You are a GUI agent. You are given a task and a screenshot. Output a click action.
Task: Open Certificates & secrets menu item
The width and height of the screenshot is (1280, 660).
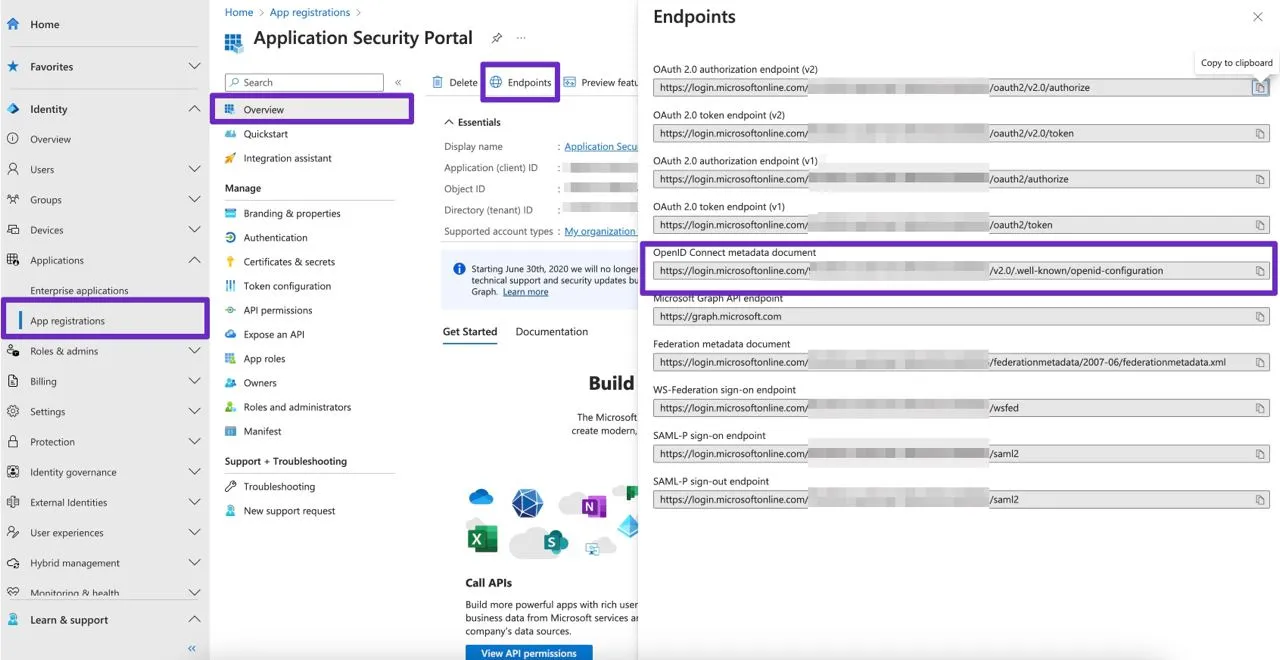tap(289, 262)
